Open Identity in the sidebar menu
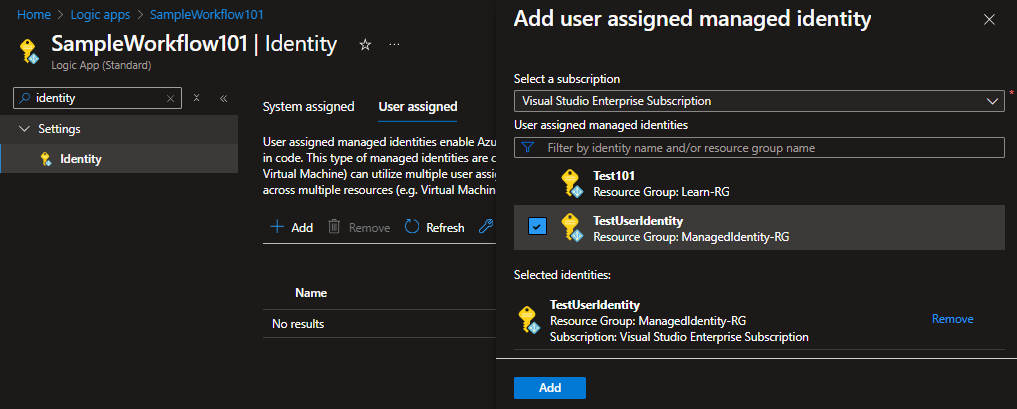The image size is (1017, 409). [119, 159]
